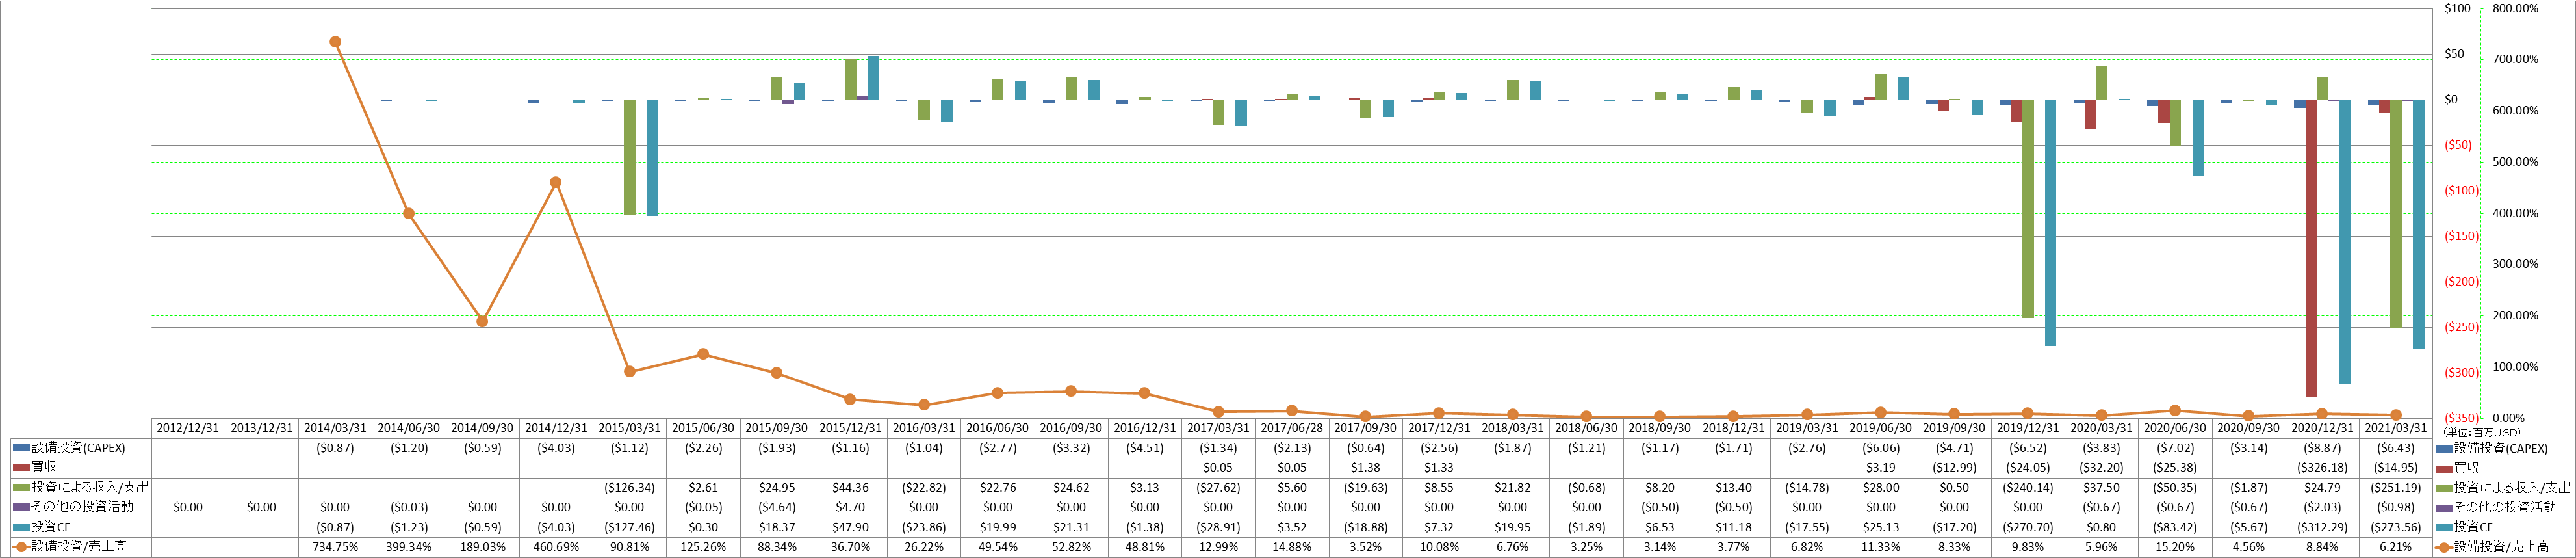Screen dimensions: 2576x558
Task: Select the ($83.42) 投資CF cell
Action: pyautogui.click(x=2175, y=527)
